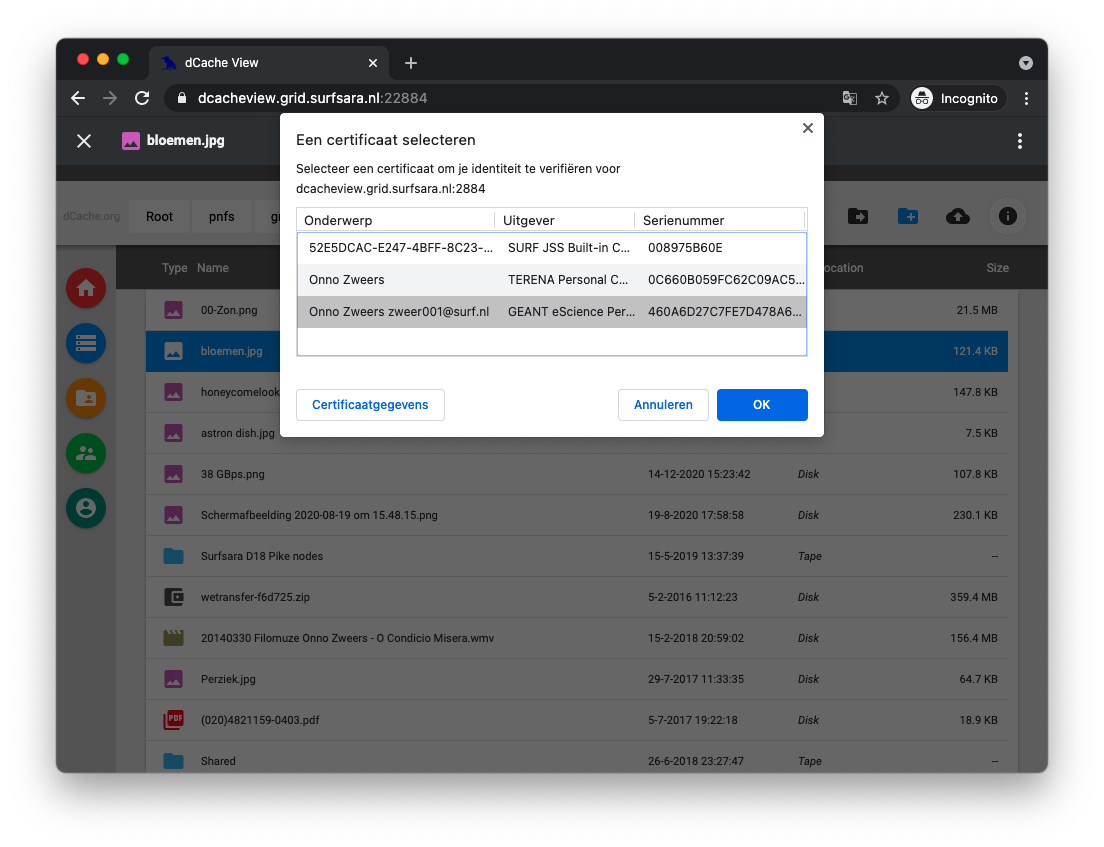Open the teal user account sidebar icon
Viewport: 1104px width, 847px height.
86,508
